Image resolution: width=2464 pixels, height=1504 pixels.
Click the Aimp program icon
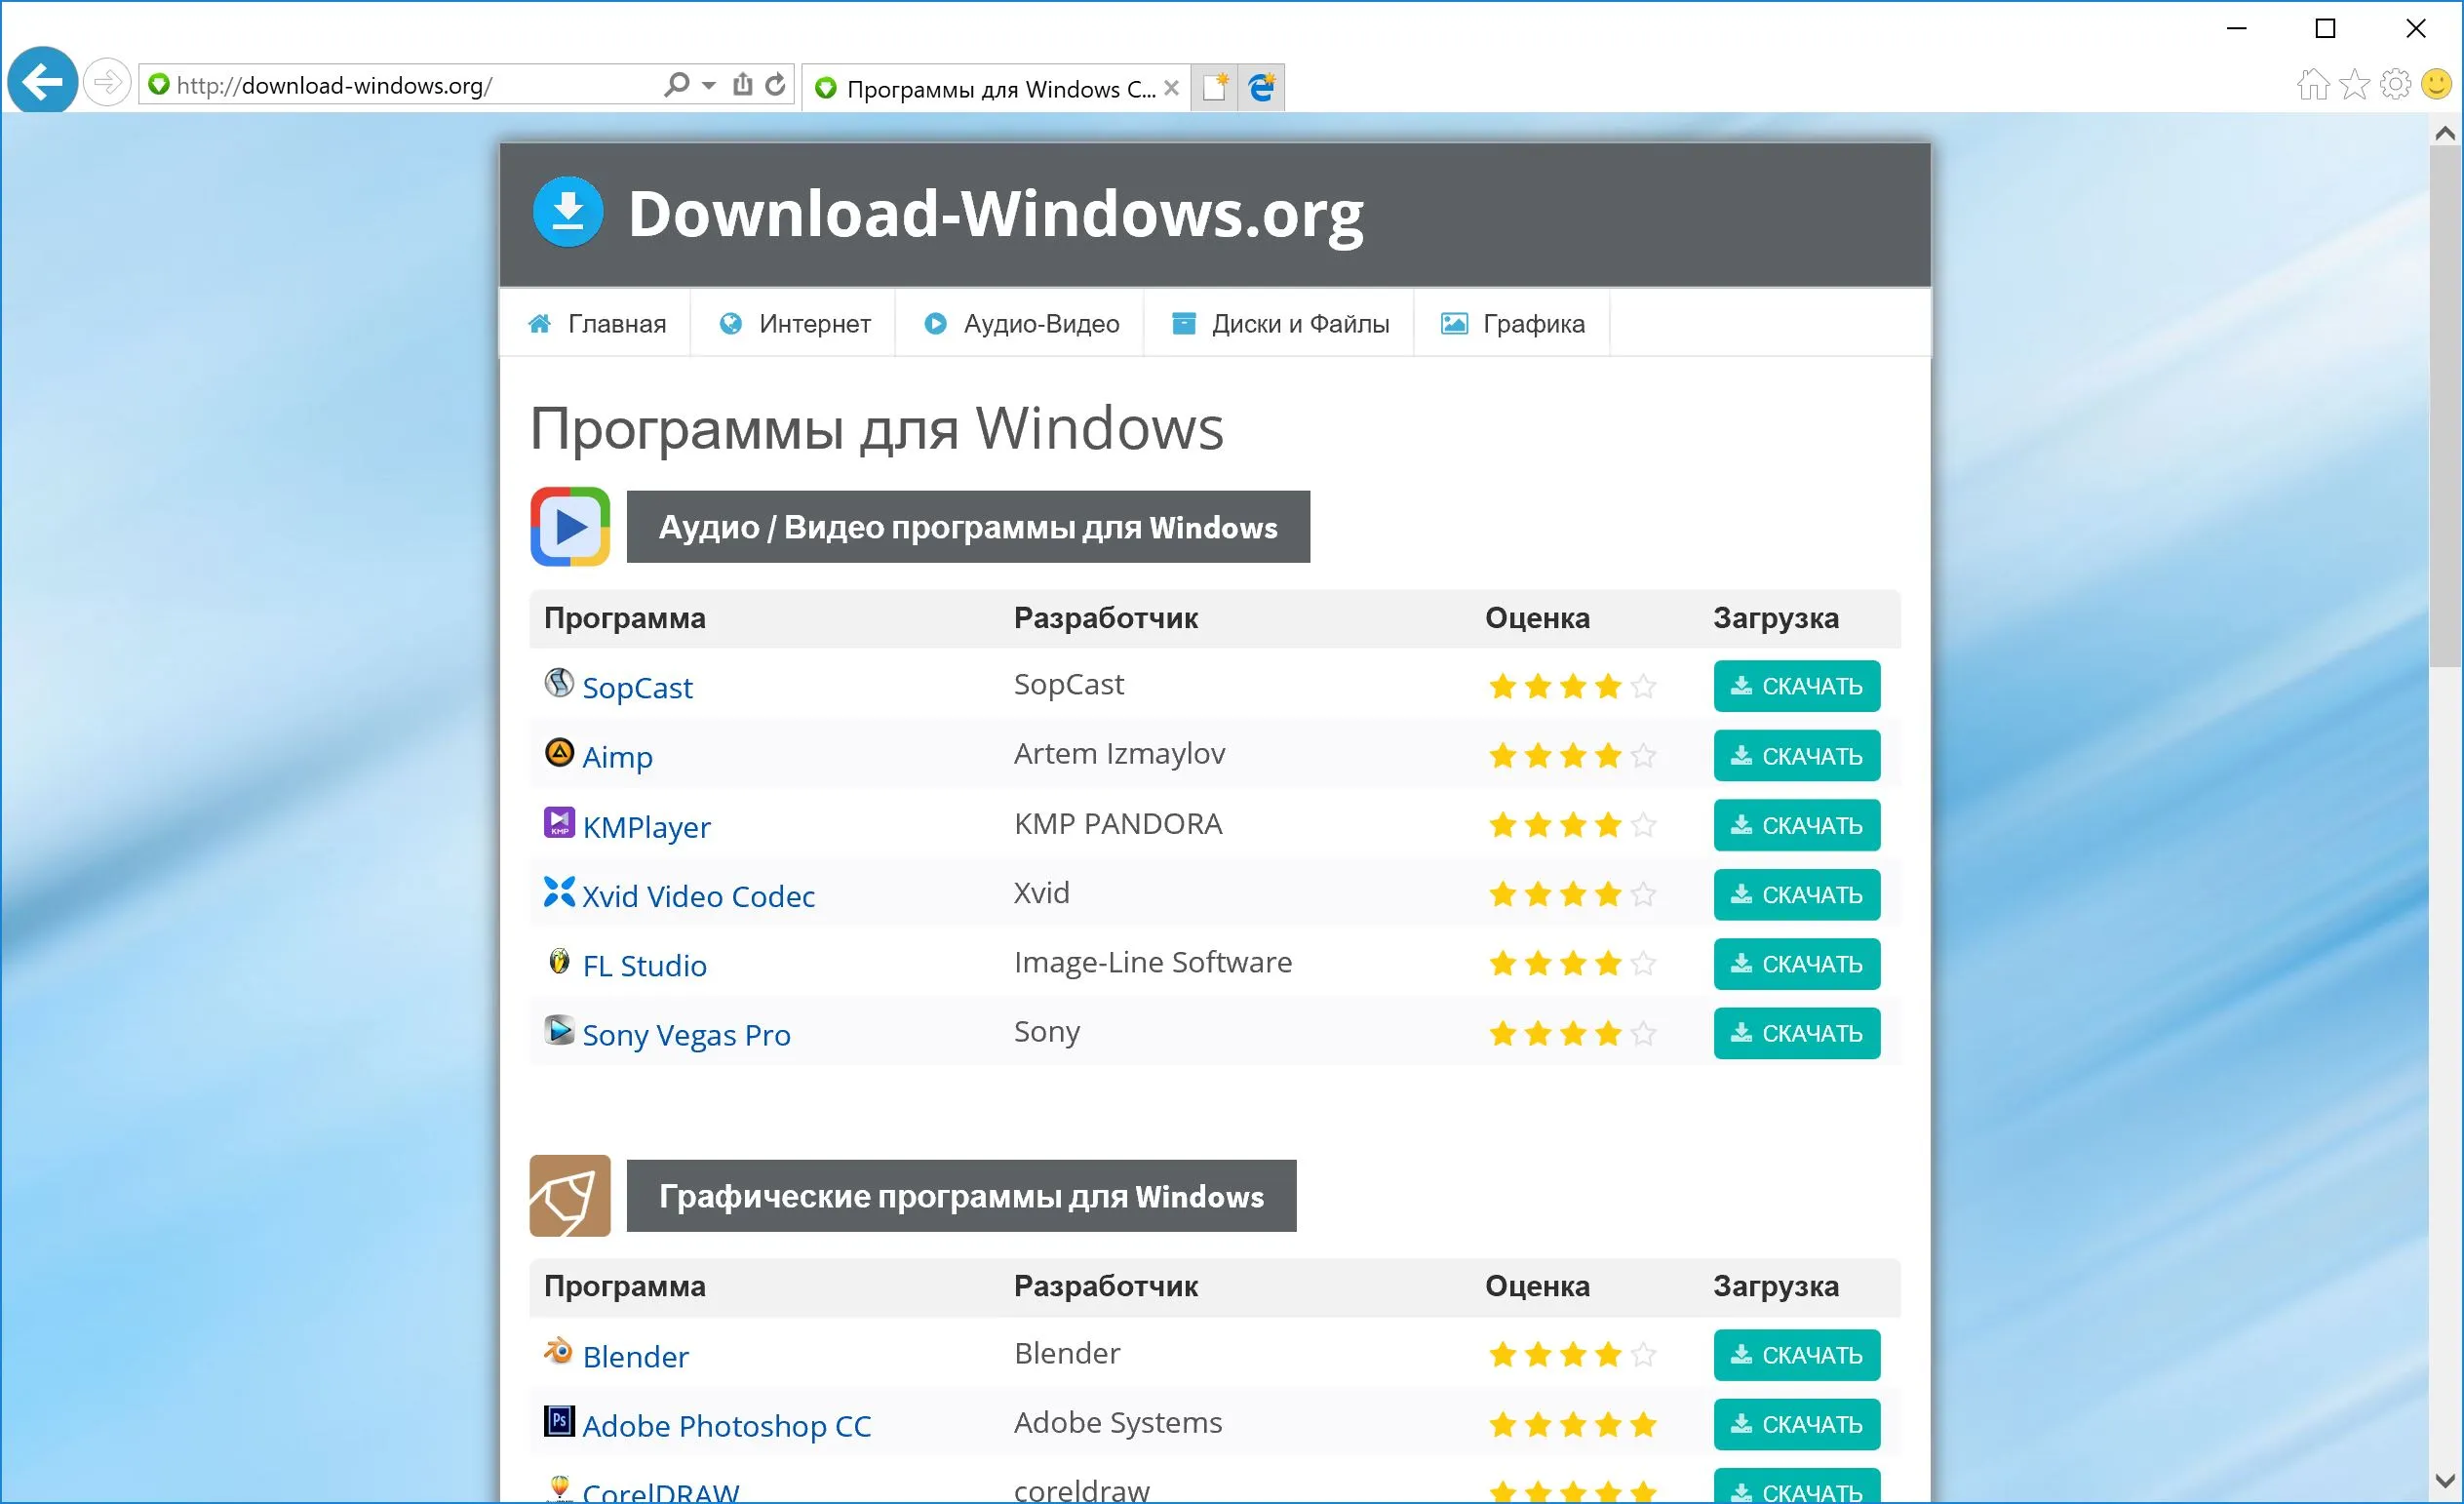559,752
